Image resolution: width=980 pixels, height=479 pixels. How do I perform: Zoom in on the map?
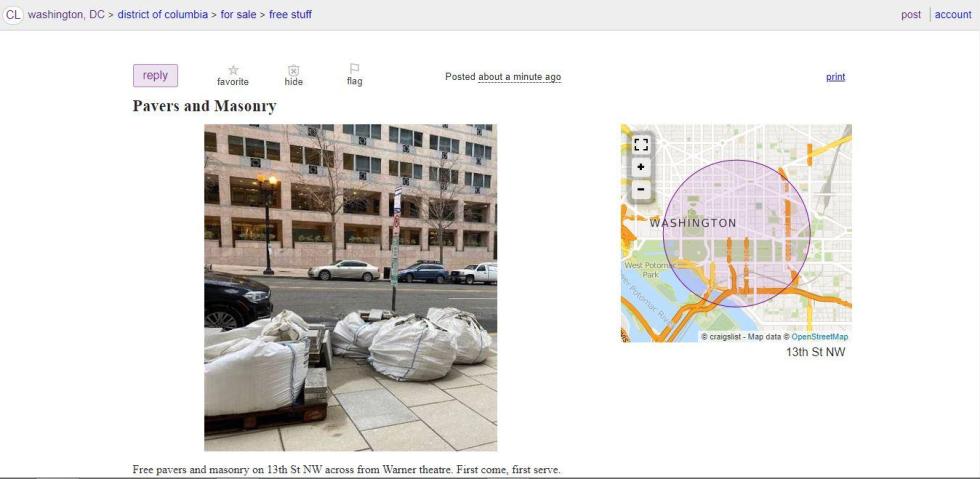click(641, 168)
